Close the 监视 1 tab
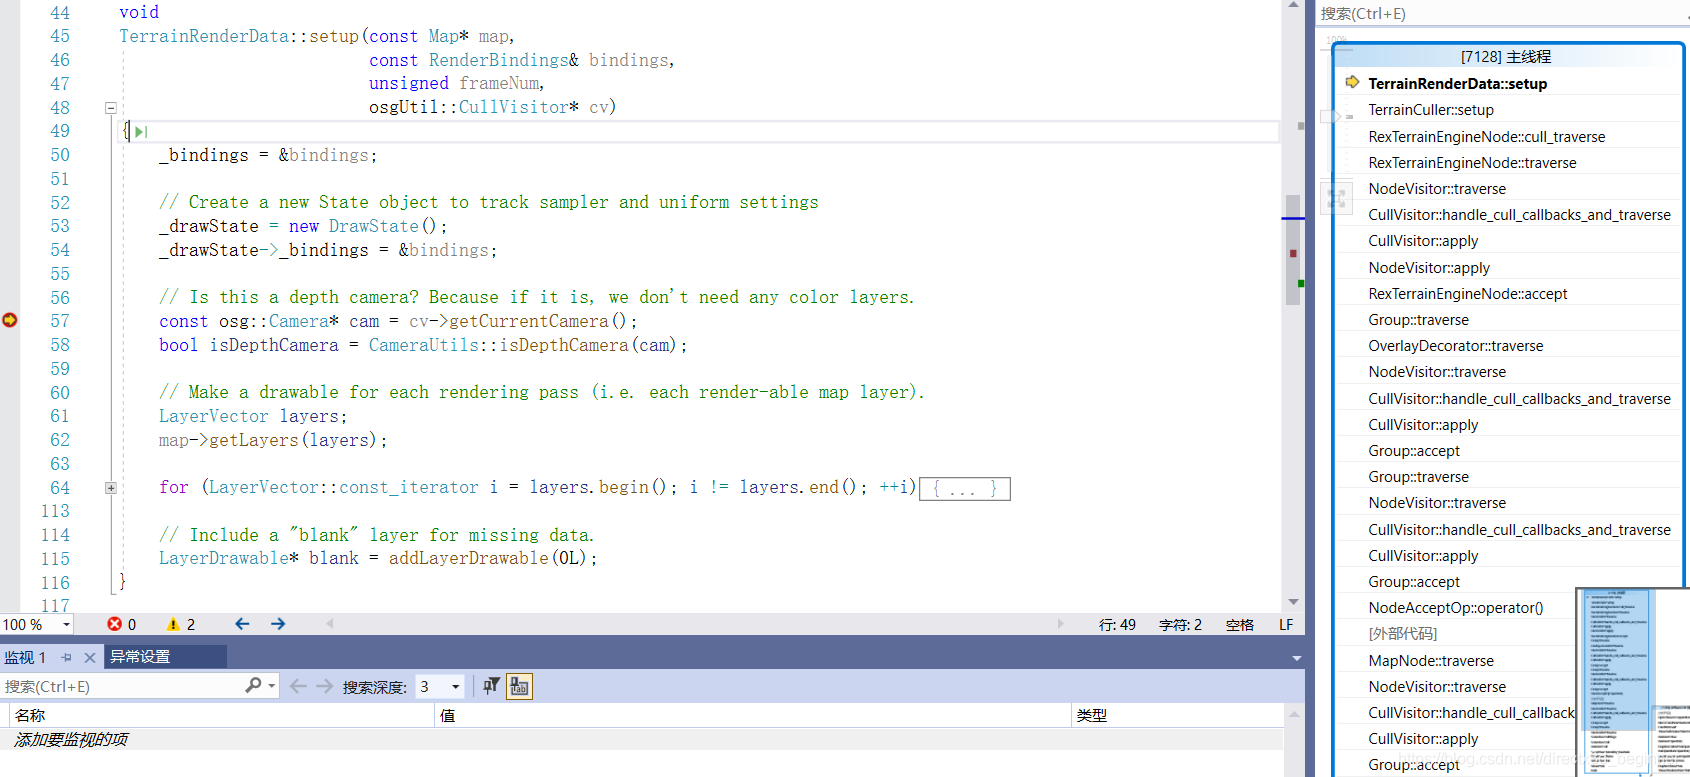The height and width of the screenshot is (777, 1690). click(x=89, y=657)
